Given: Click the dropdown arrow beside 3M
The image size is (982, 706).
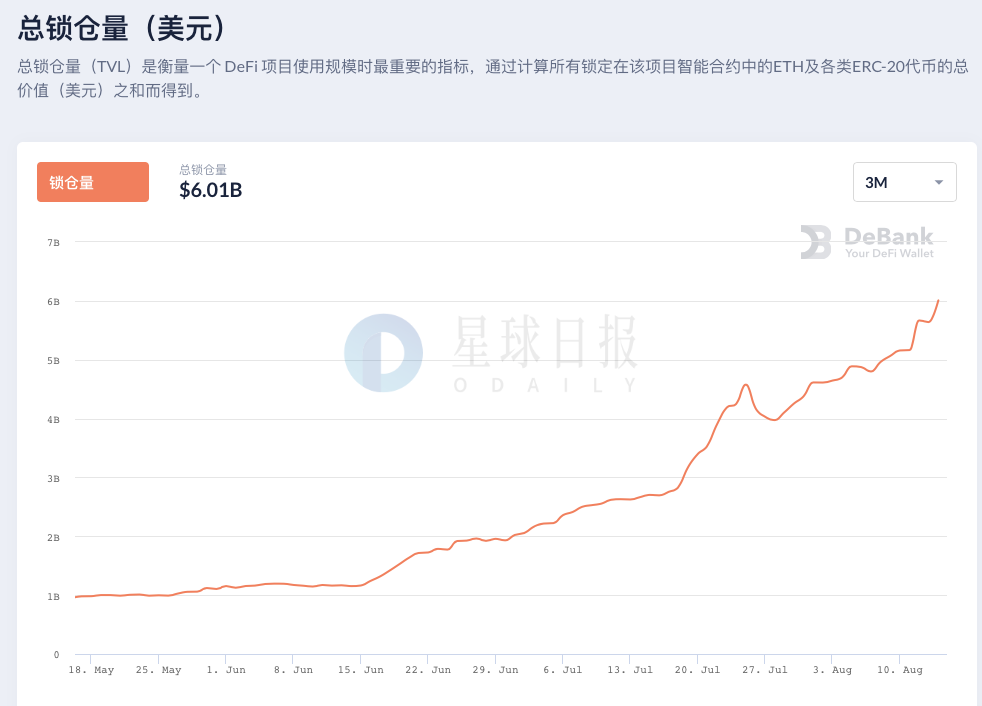Looking at the screenshot, I should pyautogui.click(x=939, y=182).
